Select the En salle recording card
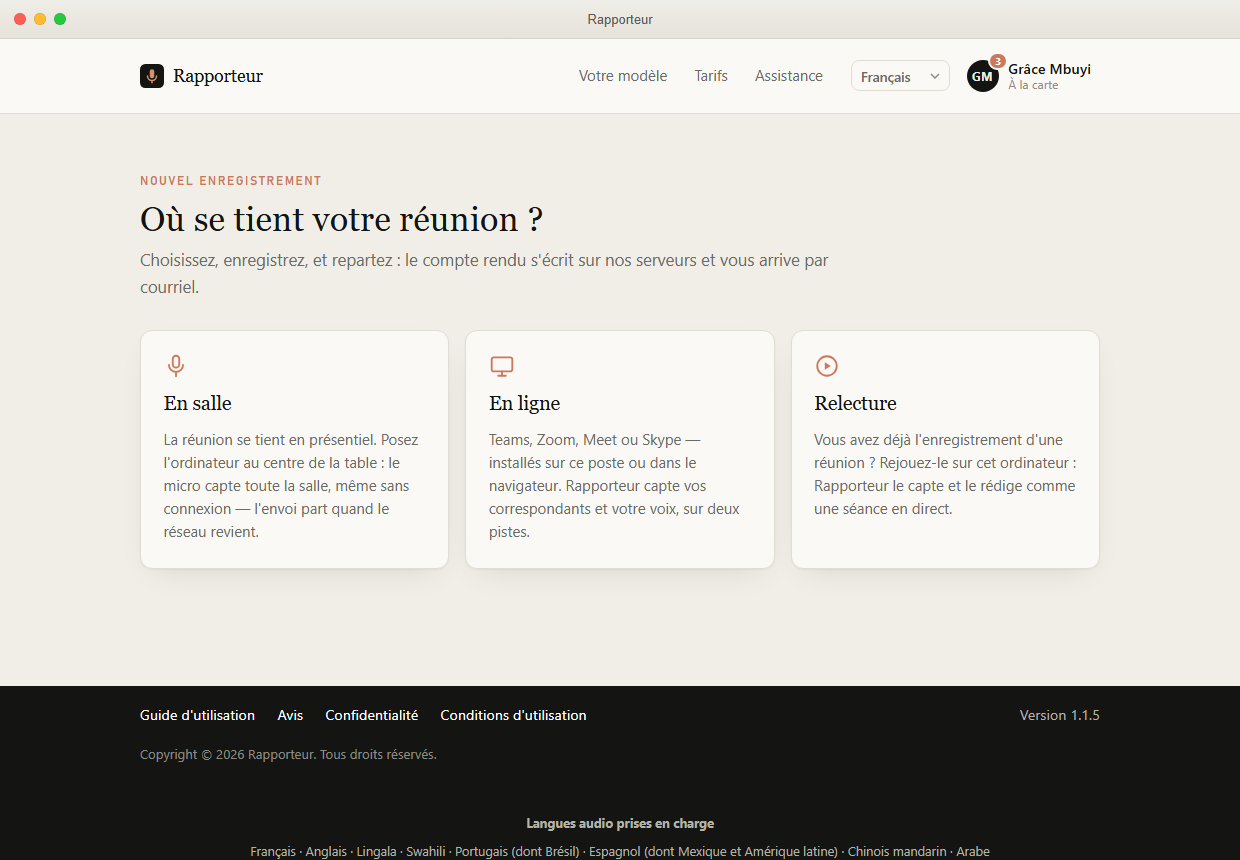The height and width of the screenshot is (860, 1240). point(294,449)
